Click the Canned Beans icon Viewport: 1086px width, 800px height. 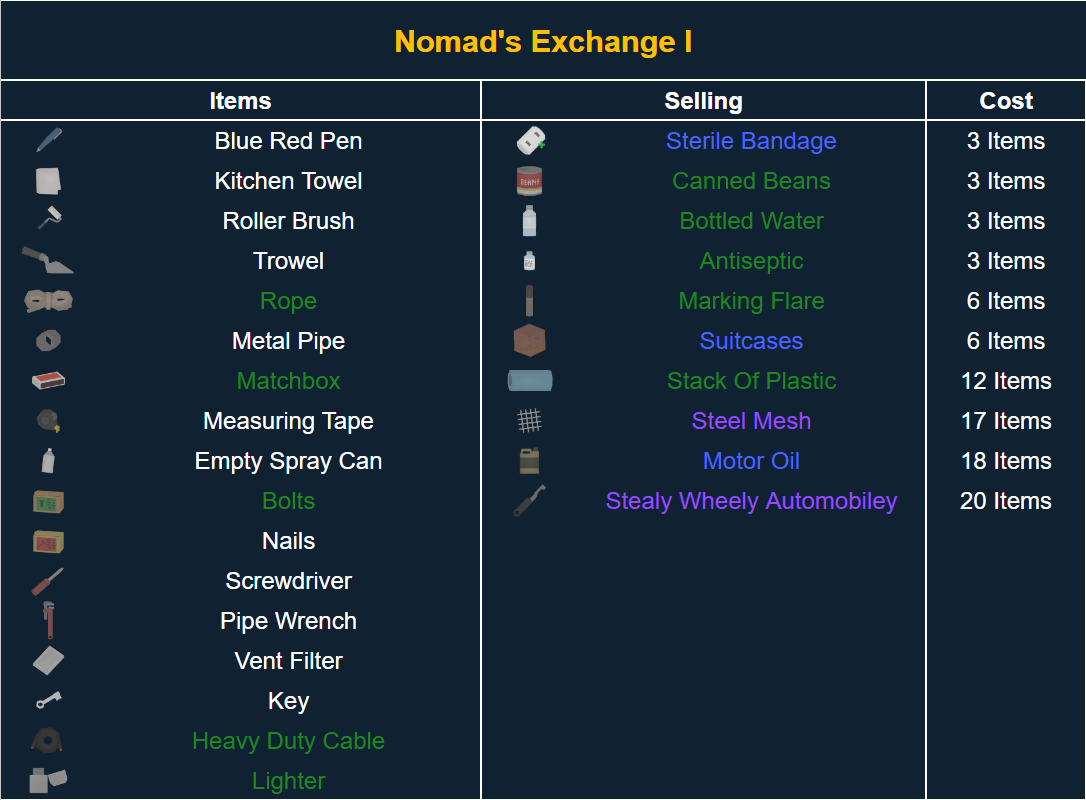529,181
